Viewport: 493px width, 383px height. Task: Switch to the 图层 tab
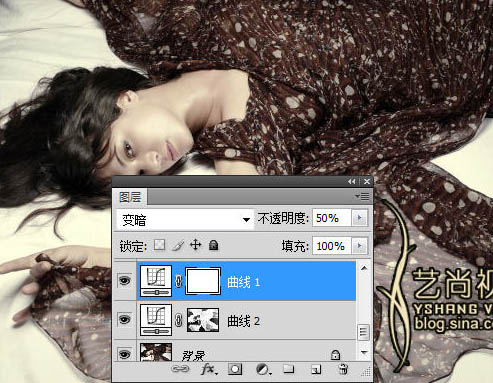point(130,197)
